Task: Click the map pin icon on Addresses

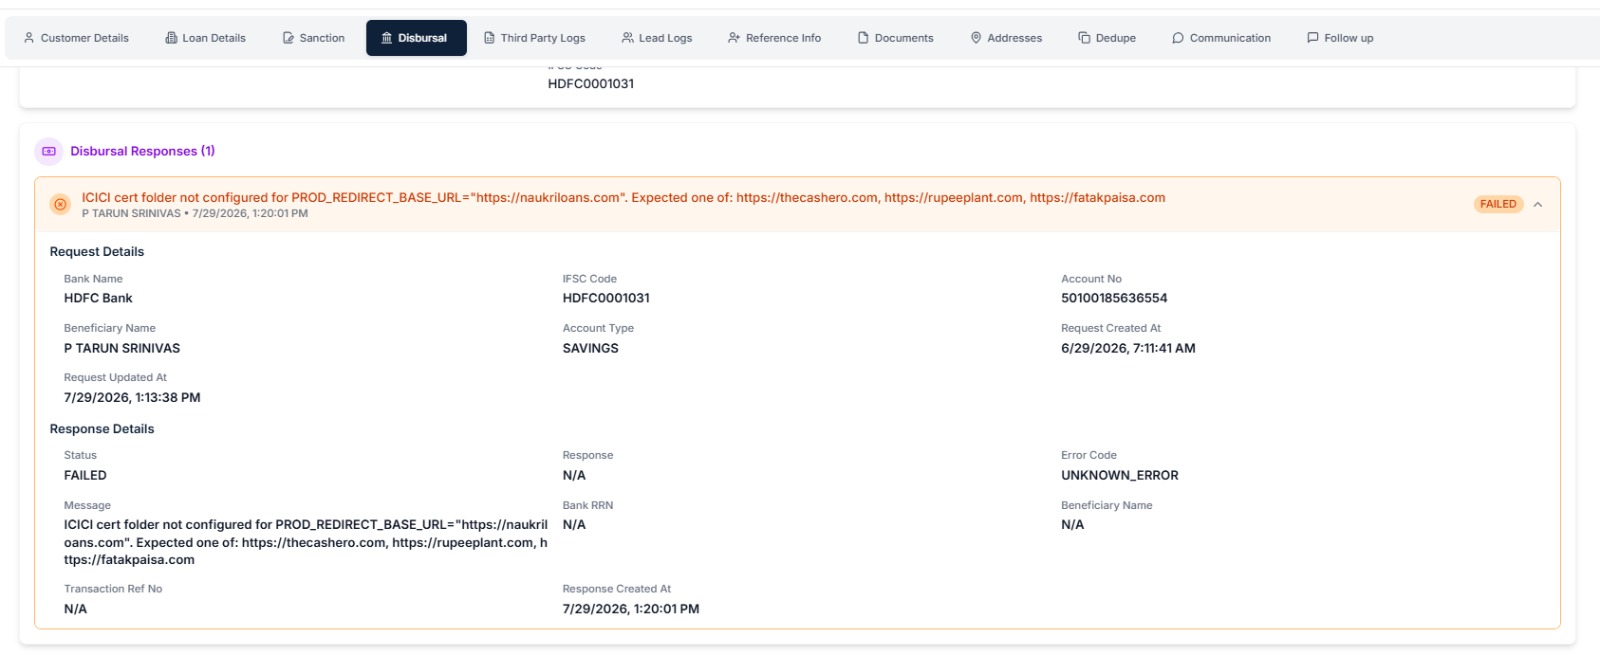Action: (976, 38)
